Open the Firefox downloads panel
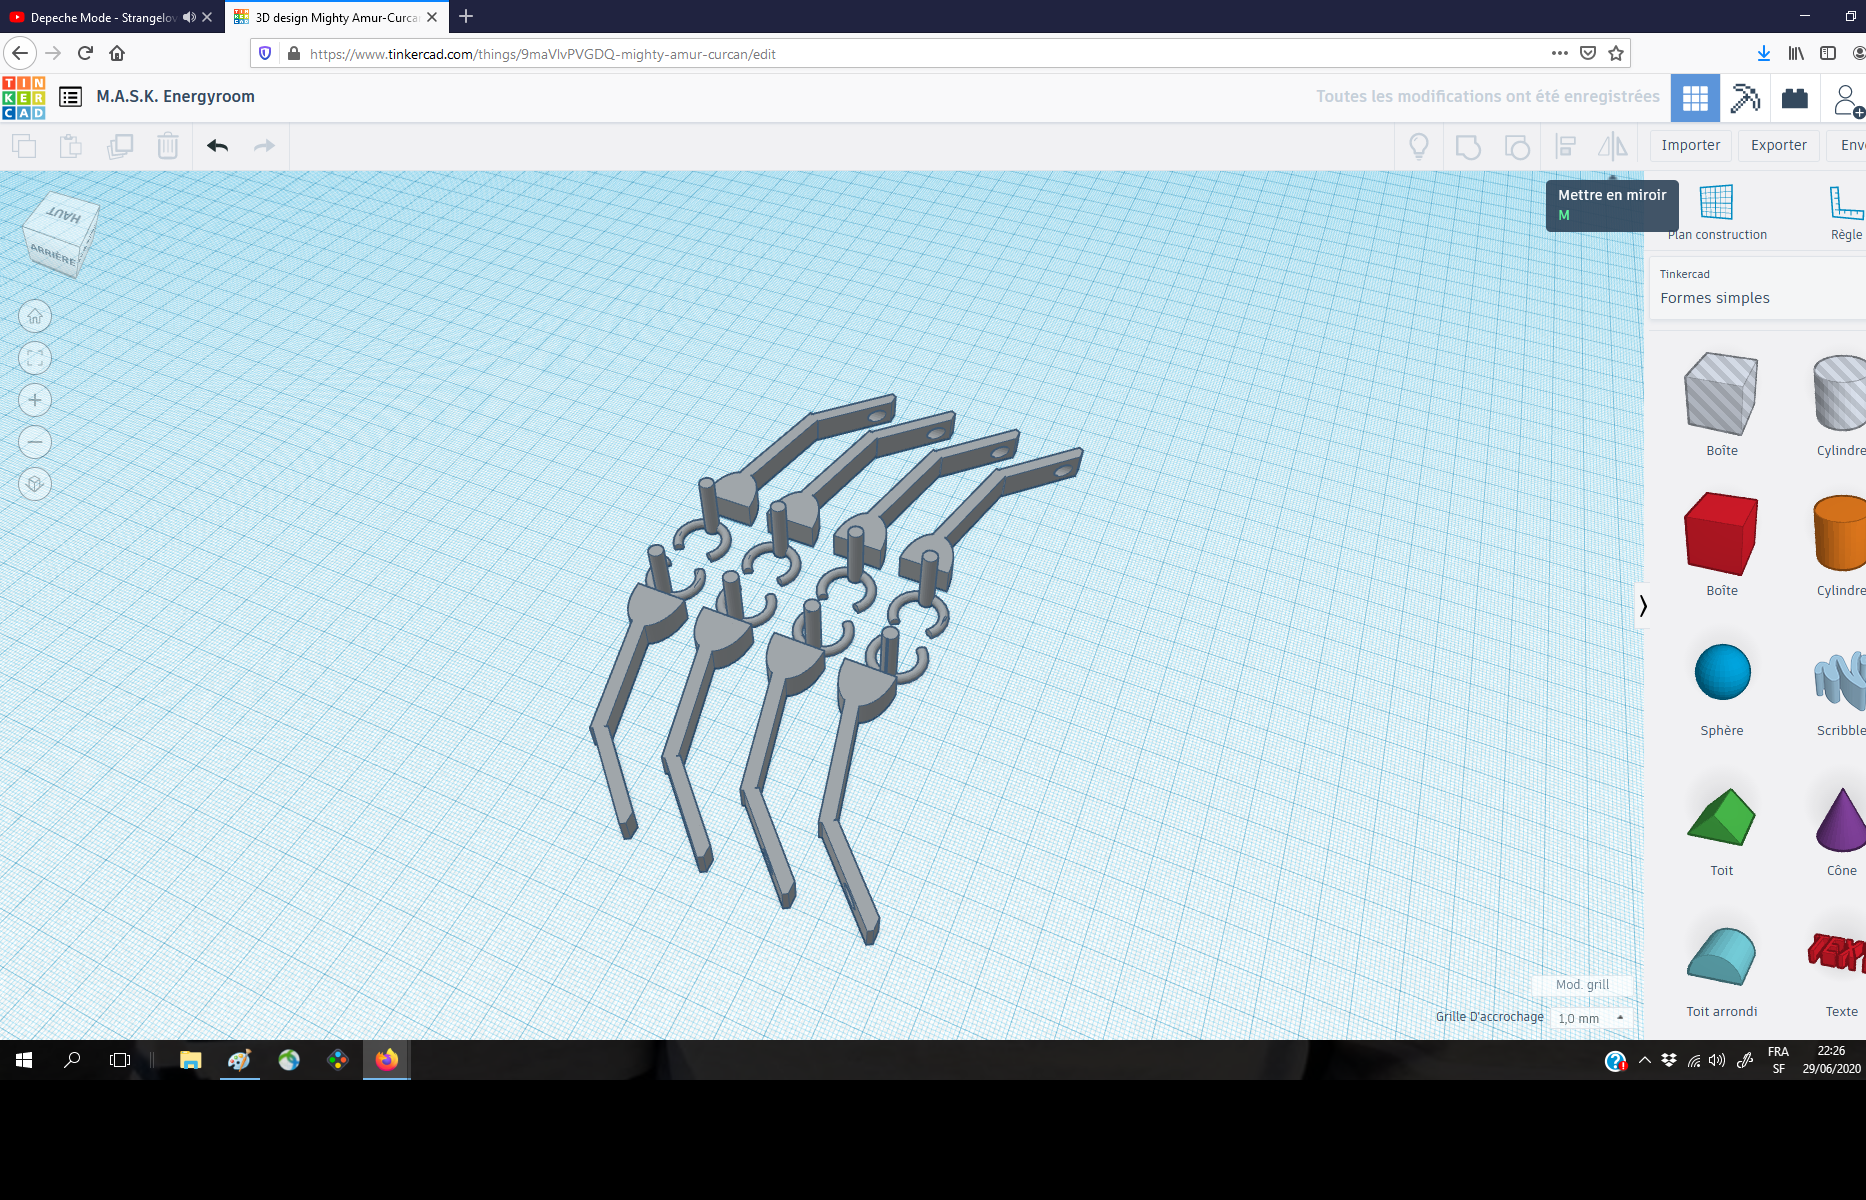Screen dimensions: 1866x1200 click(x=1764, y=54)
